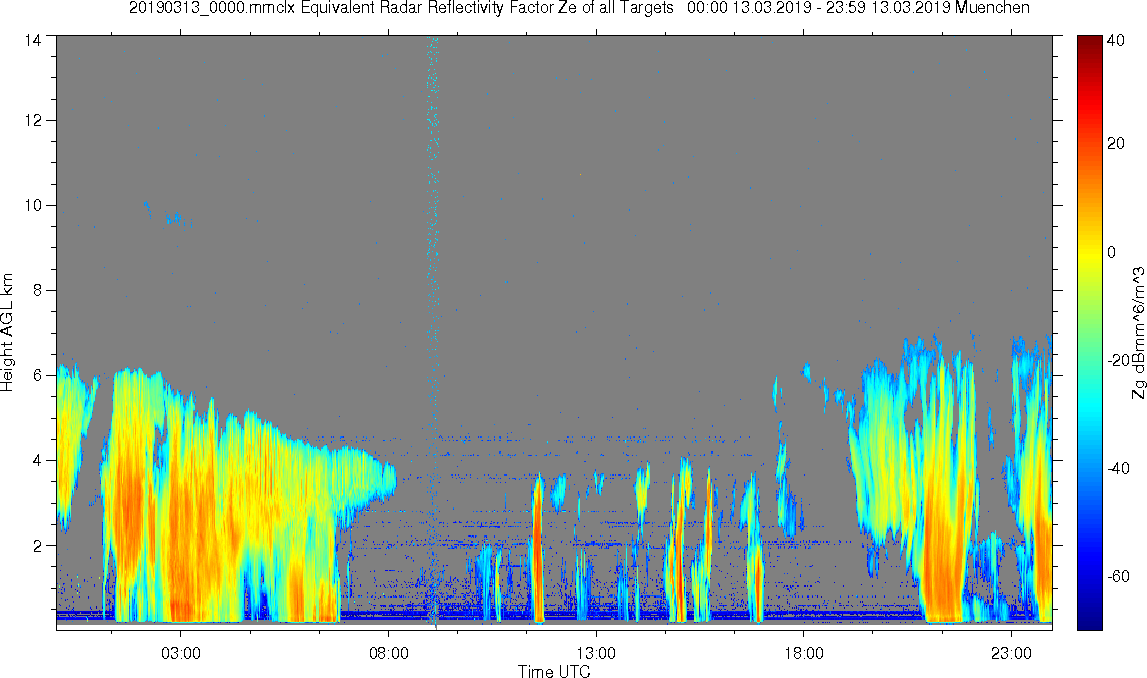This screenshot has height=678, width=1147.
Task: Click the 'Zg dBmm^6/m^3' colorbar label
Action: pos(1138,333)
